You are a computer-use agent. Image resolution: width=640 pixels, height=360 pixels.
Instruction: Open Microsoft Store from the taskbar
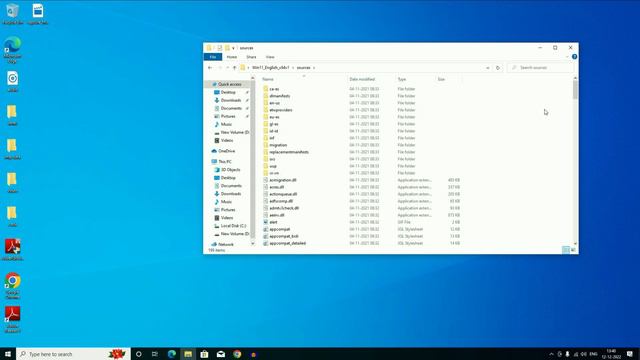pyautogui.click(x=204, y=354)
